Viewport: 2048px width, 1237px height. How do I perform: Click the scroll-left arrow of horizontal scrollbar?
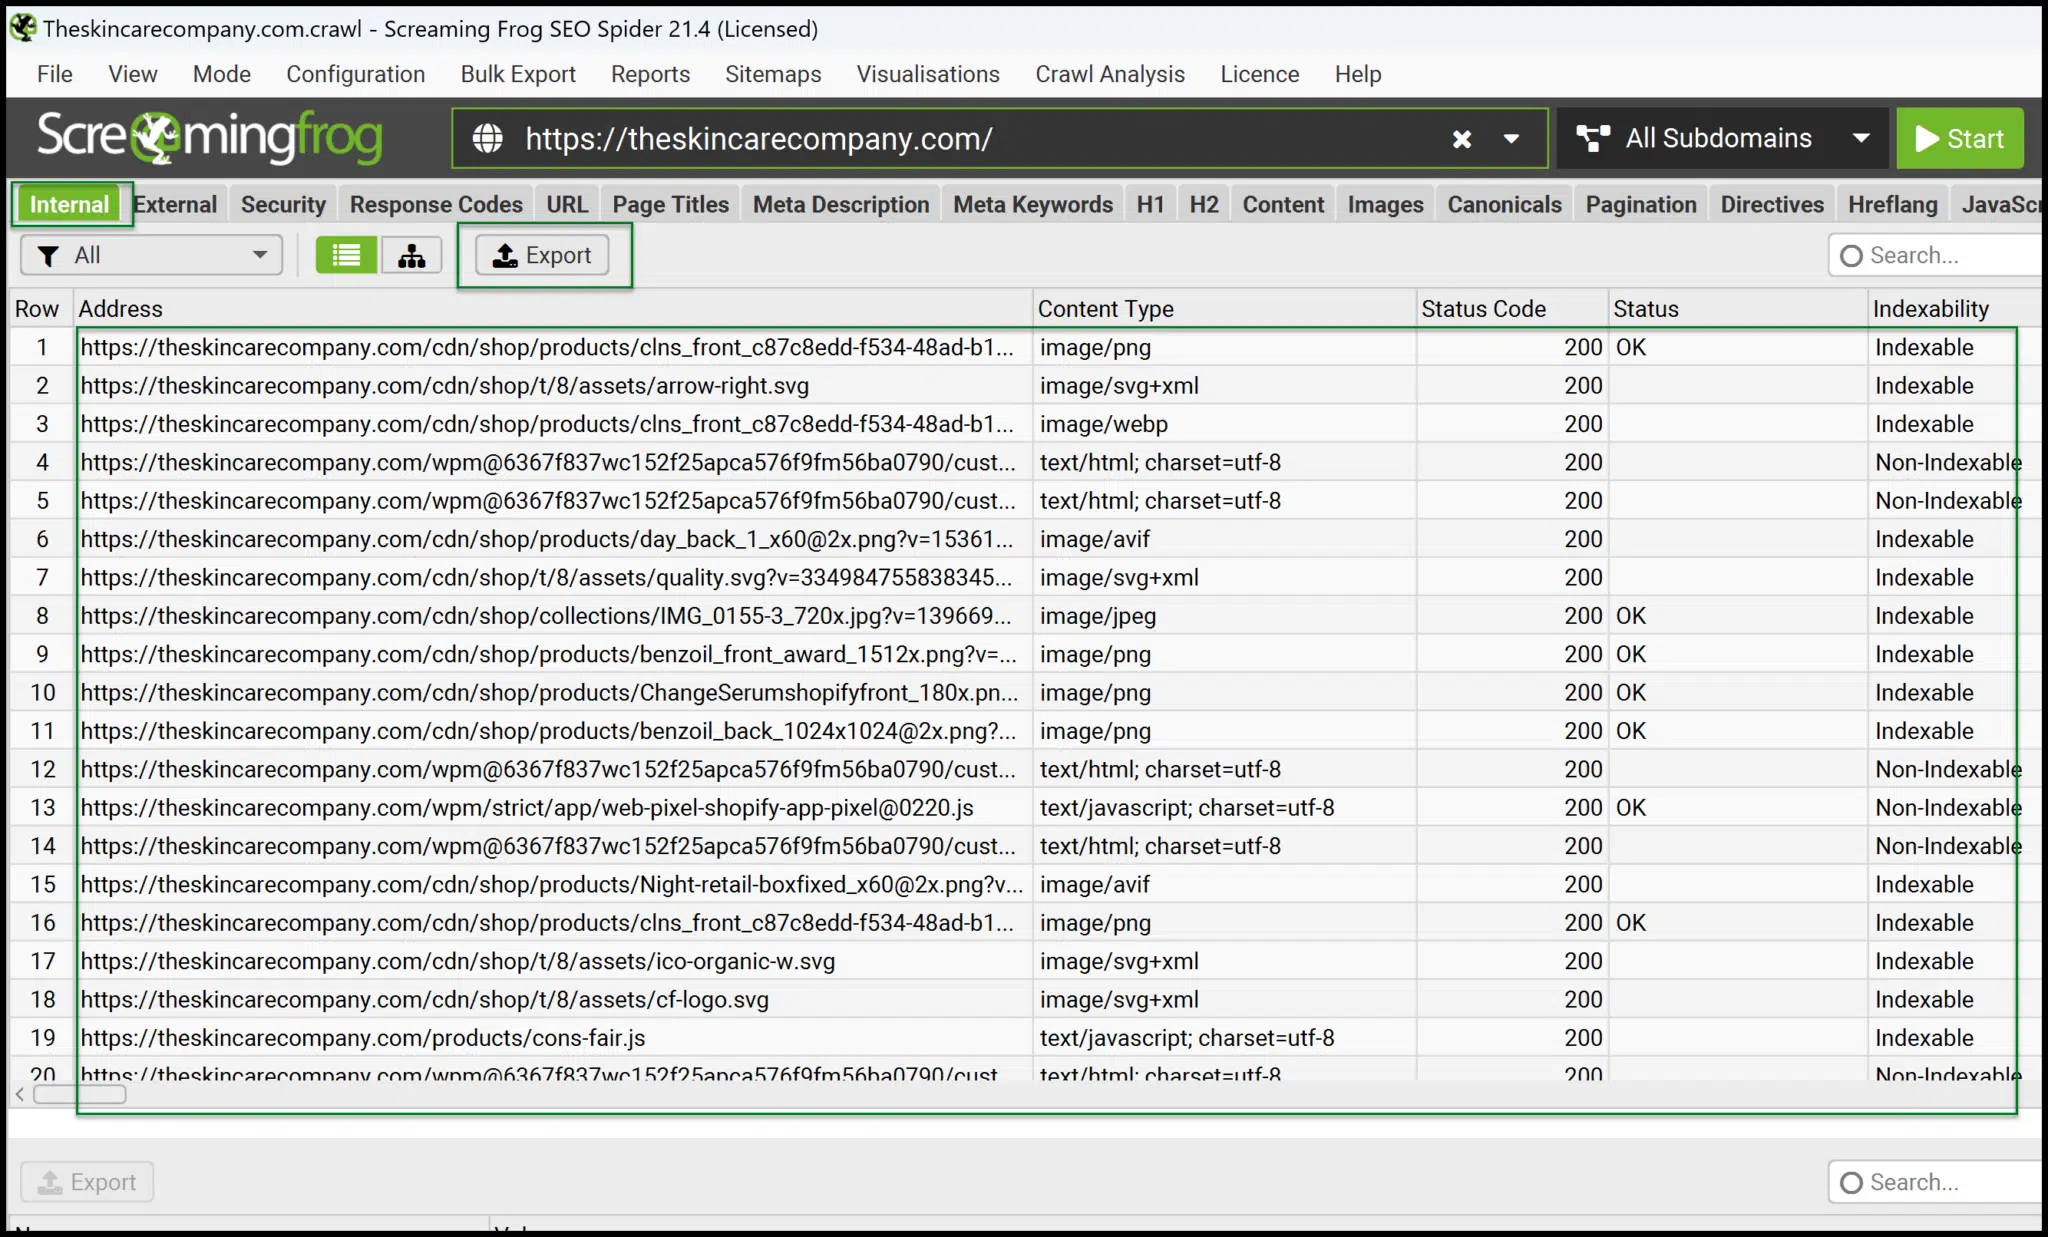point(20,1094)
